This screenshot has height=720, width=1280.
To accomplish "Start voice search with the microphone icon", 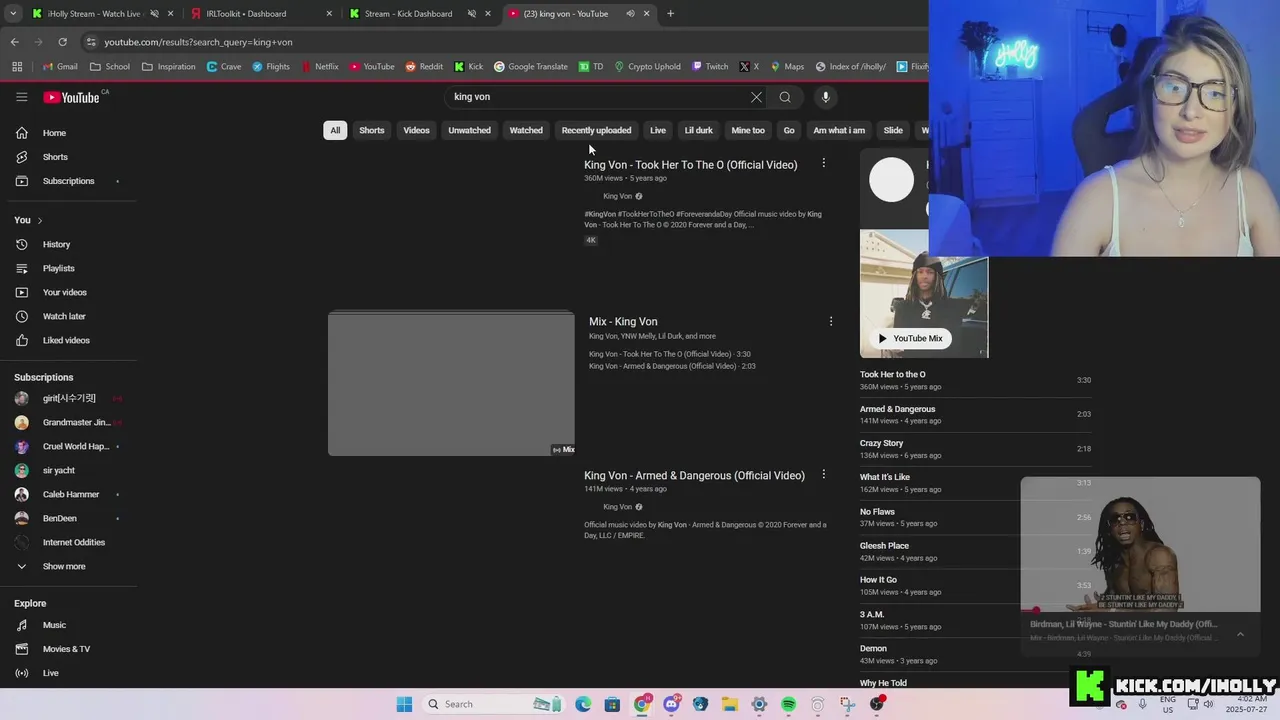I will click(x=825, y=97).
